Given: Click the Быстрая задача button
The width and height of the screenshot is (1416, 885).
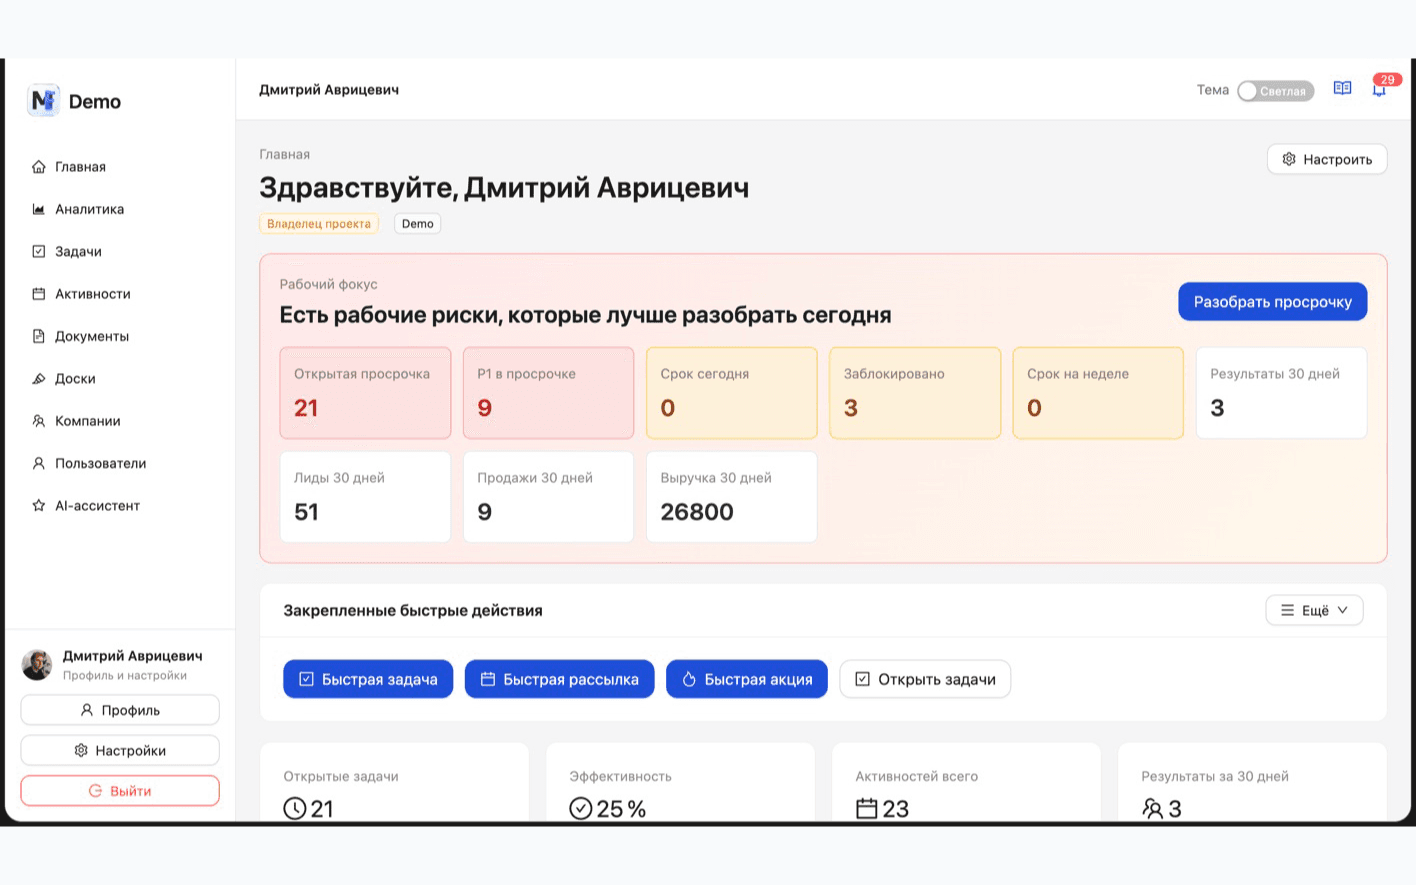Looking at the screenshot, I should point(368,679).
